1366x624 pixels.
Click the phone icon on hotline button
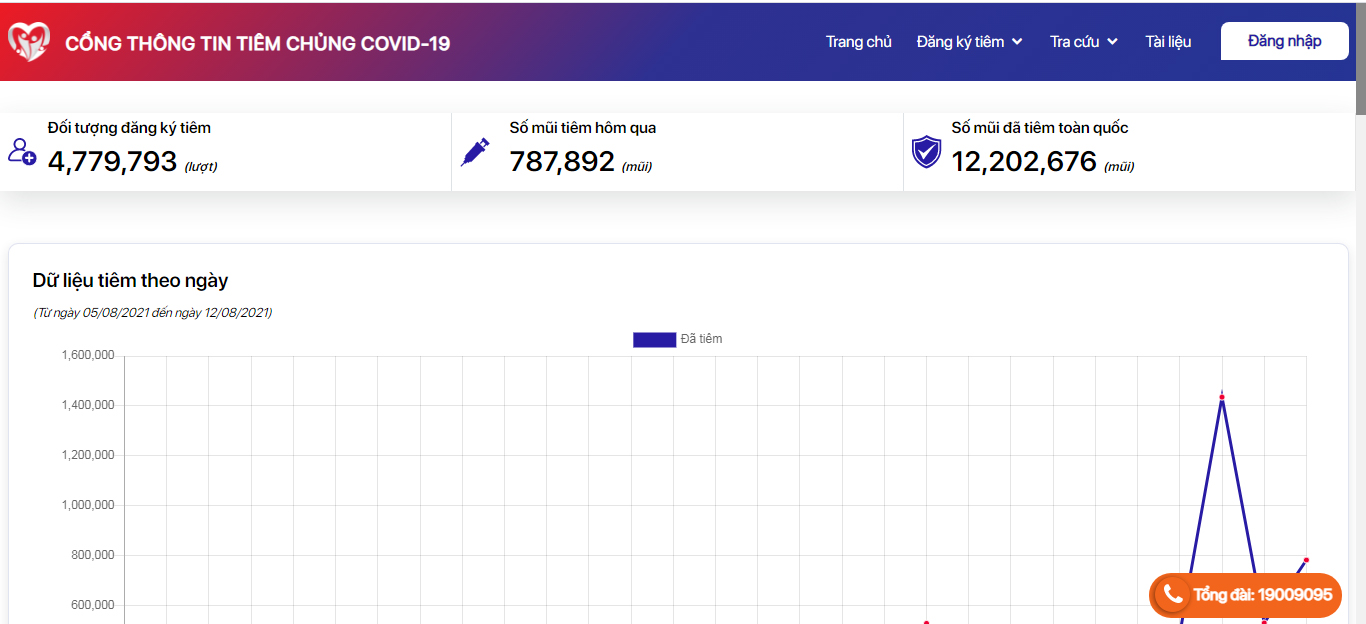pos(1172,595)
